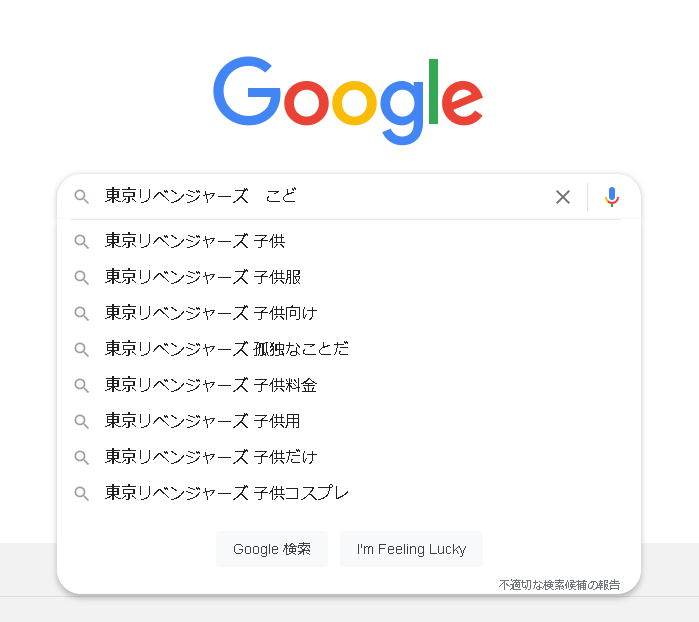The height and width of the screenshot is (622, 699).
Task: Open 不適切な検索候補の報告 link
Action: (559, 585)
